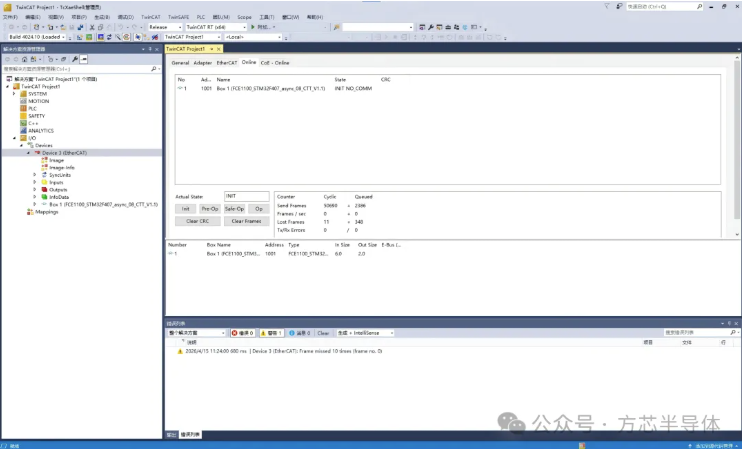The image size is (742, 449).
Task: Collapse the Device 3 (EtherCAT) node
Action: tap(28, 153)
